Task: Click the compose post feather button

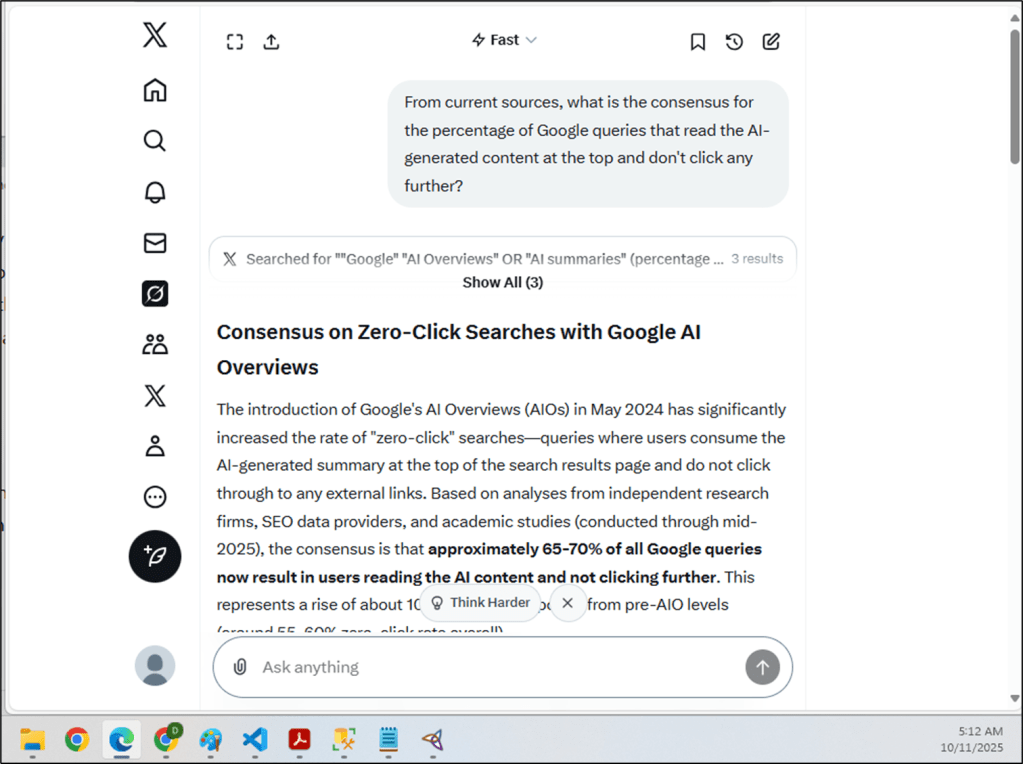Action: (155, 556)
